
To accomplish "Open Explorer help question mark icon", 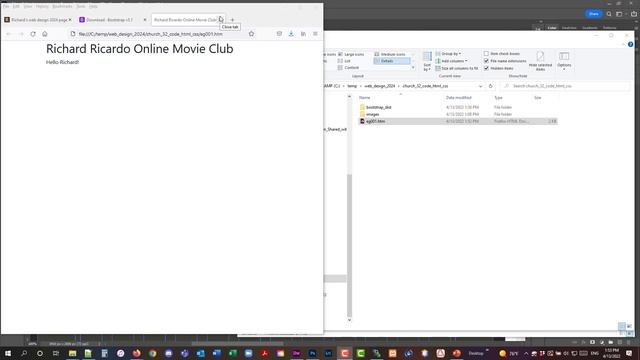I will (x=631, y=44).
